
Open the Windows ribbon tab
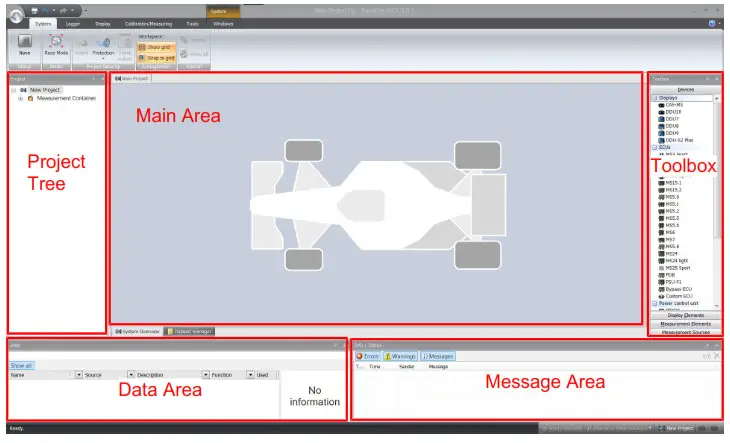coord(223,24)
